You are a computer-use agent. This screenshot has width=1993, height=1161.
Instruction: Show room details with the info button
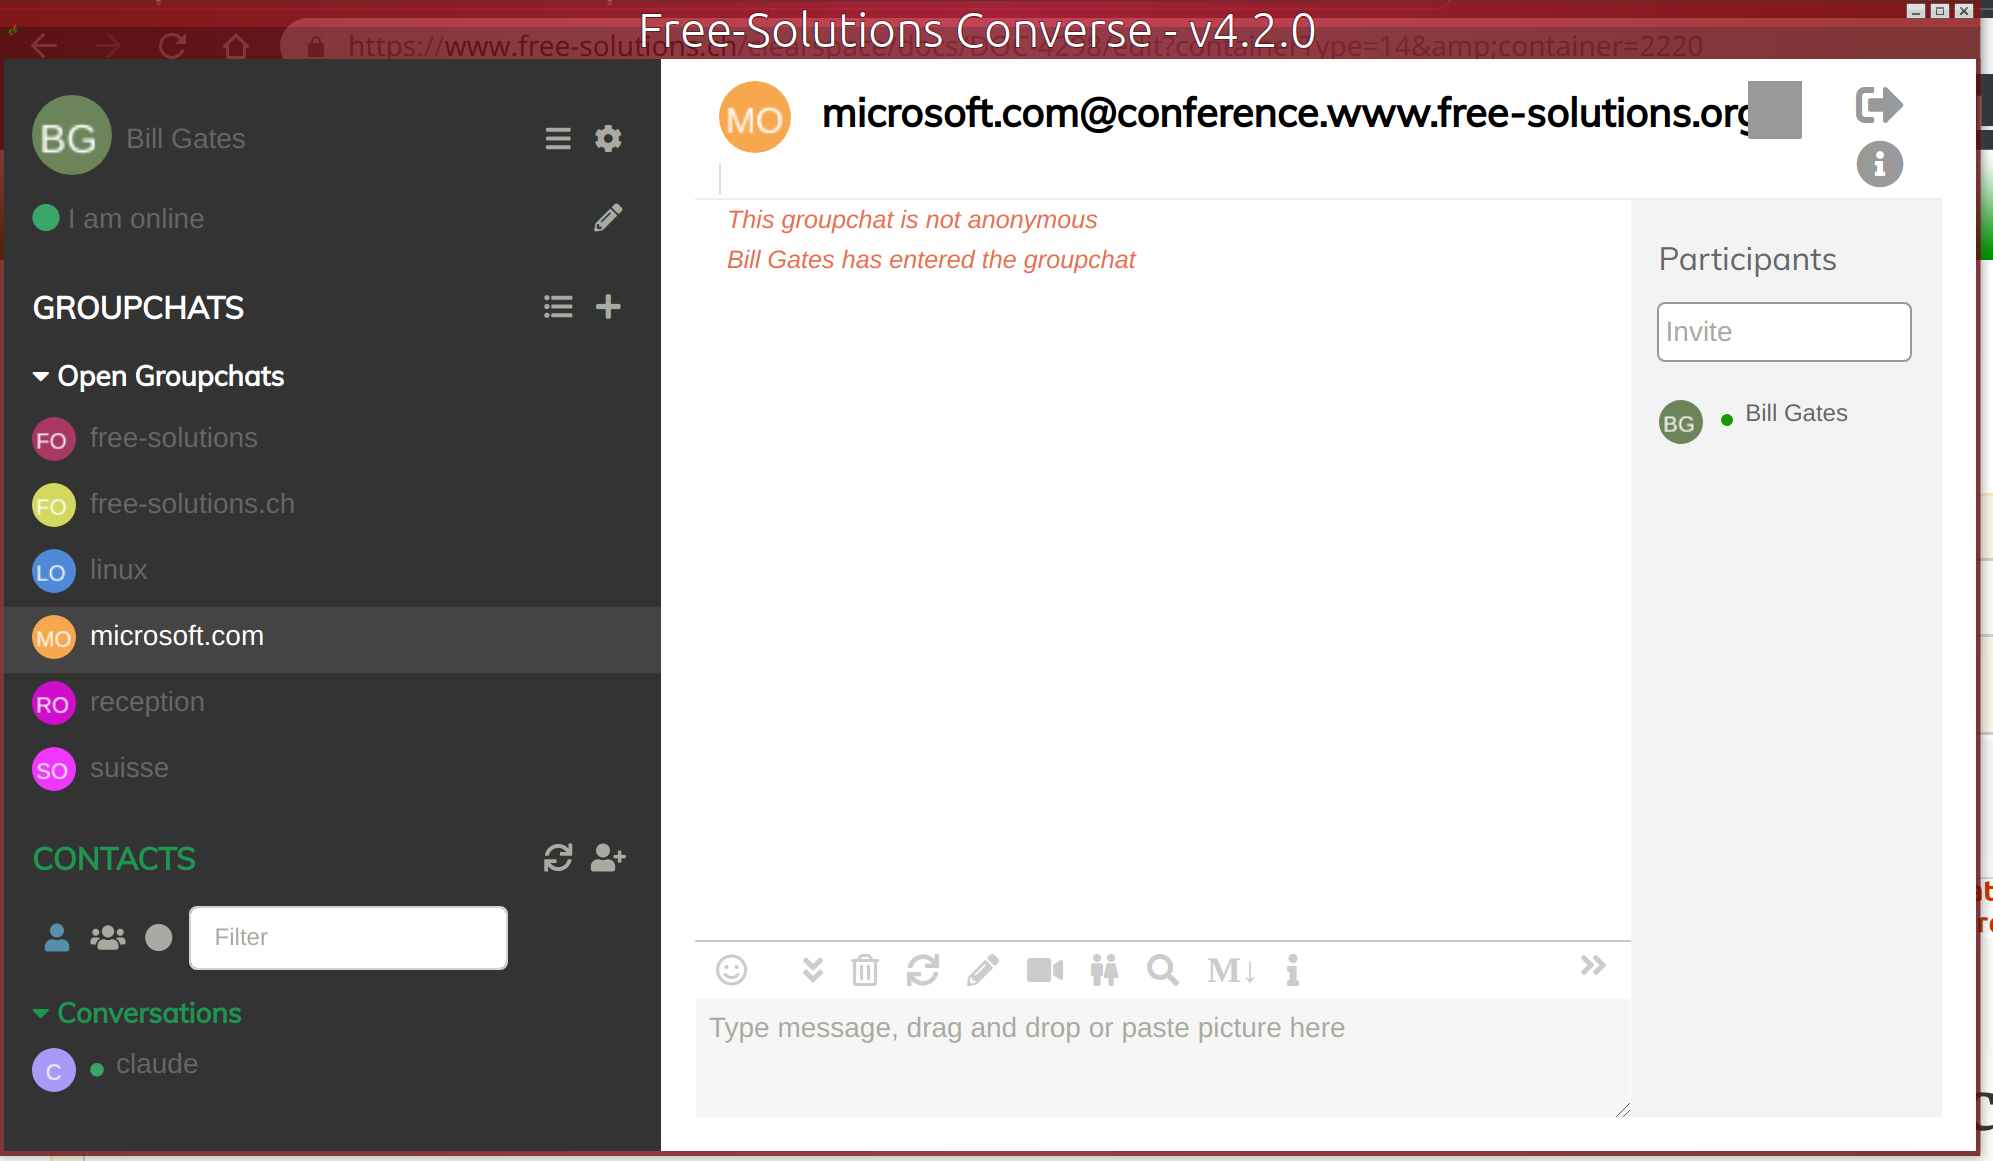1878,164
